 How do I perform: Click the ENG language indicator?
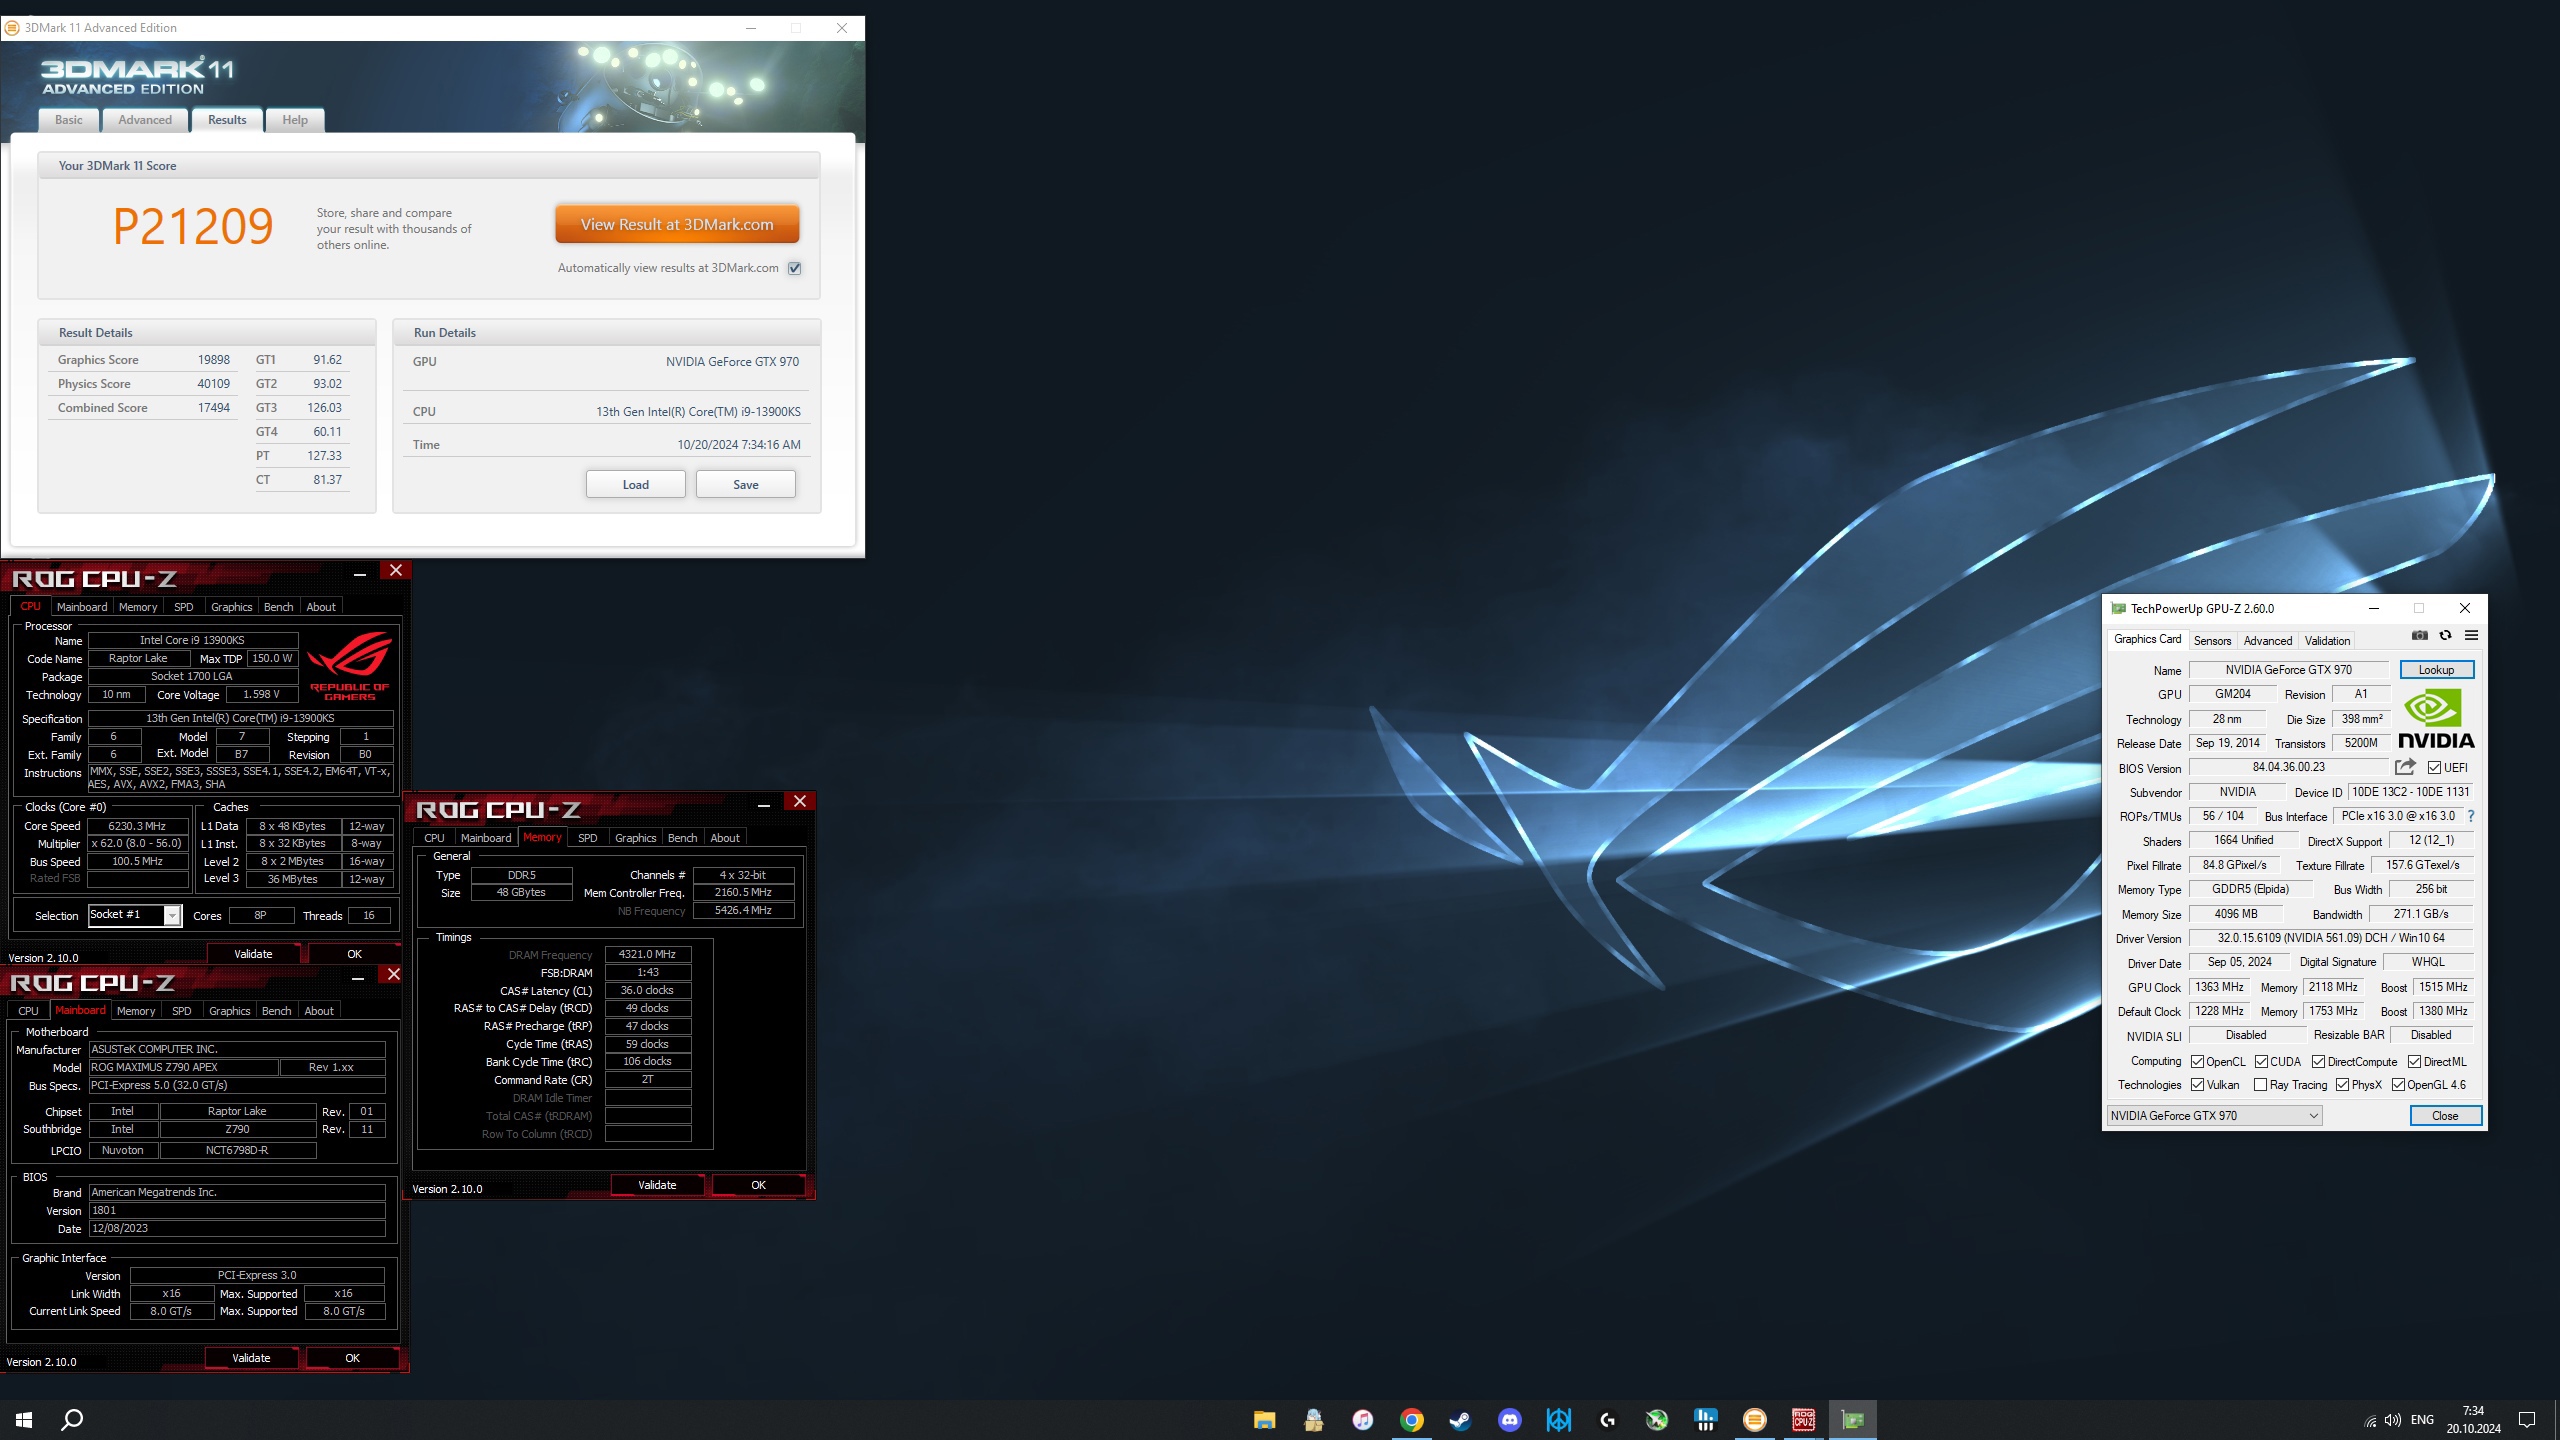tap(2422, 1420)
